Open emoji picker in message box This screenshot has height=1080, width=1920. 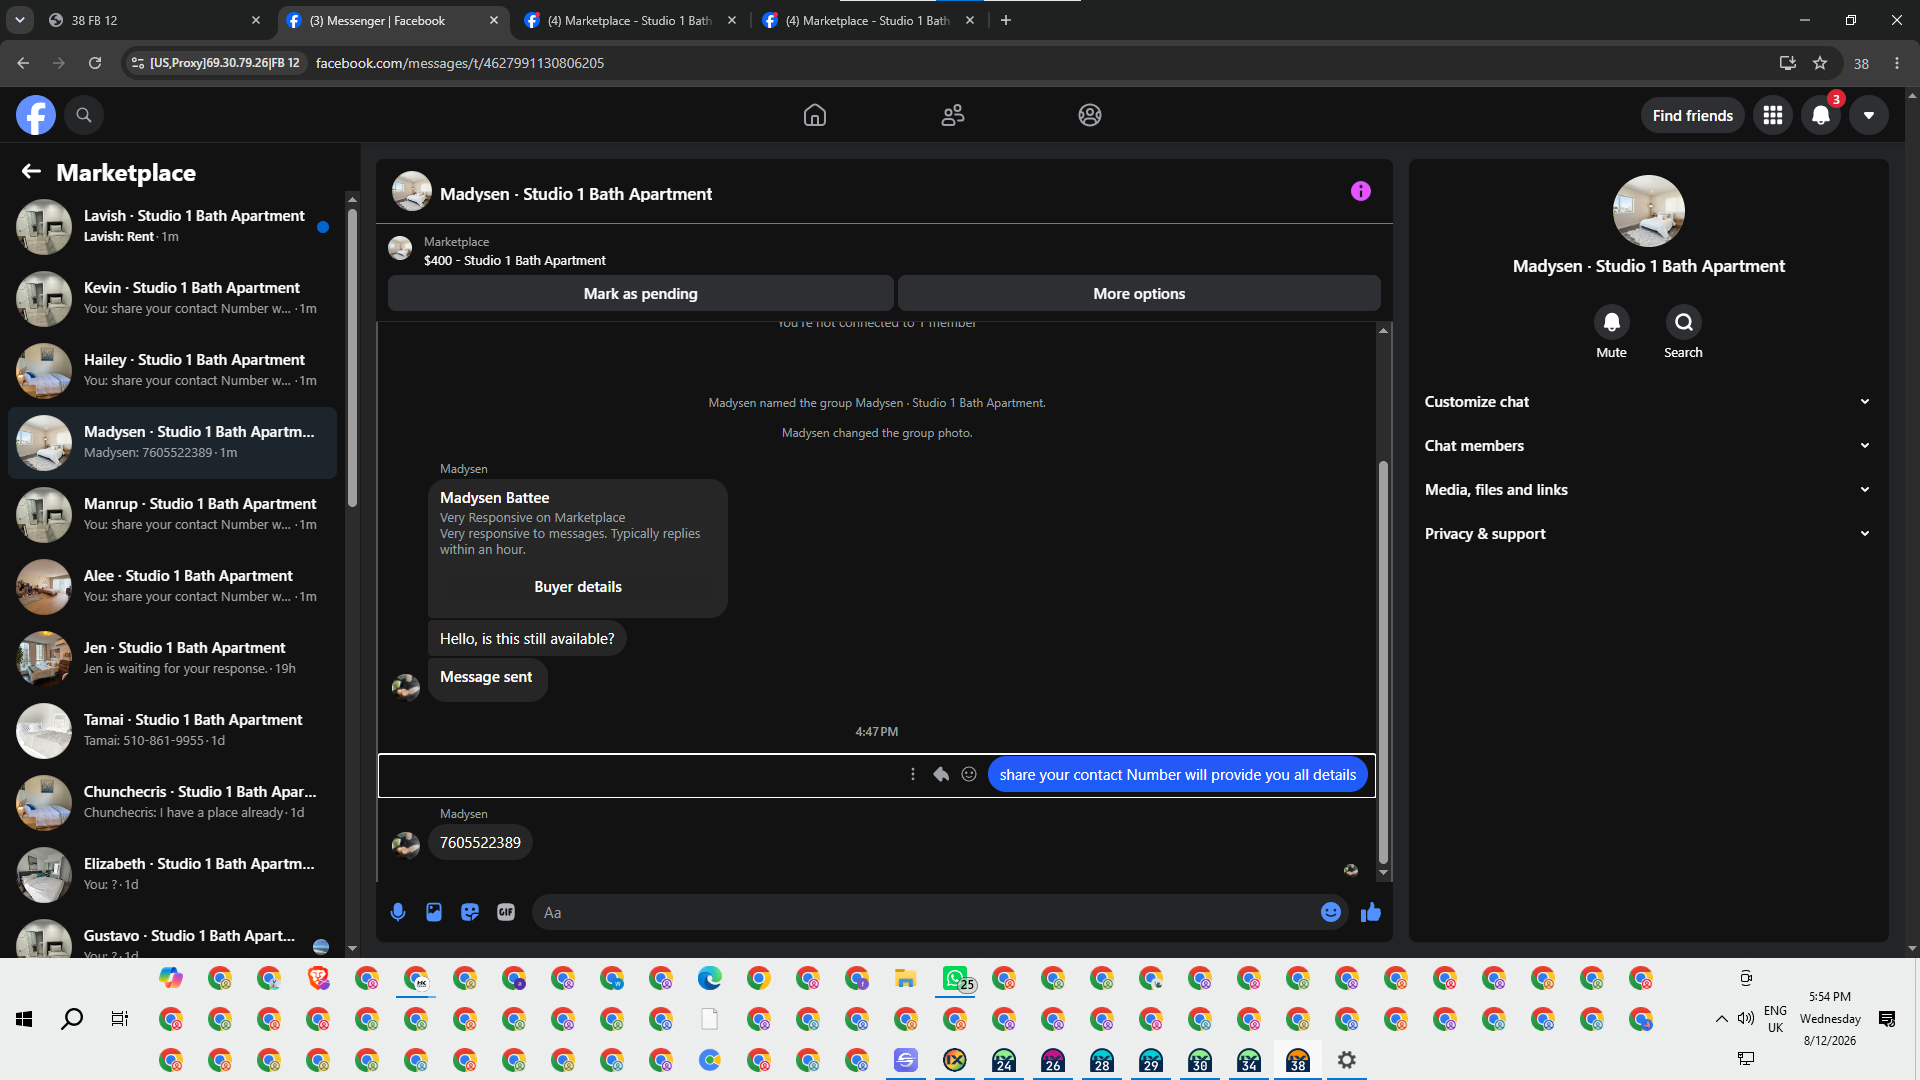(1331, 912)
